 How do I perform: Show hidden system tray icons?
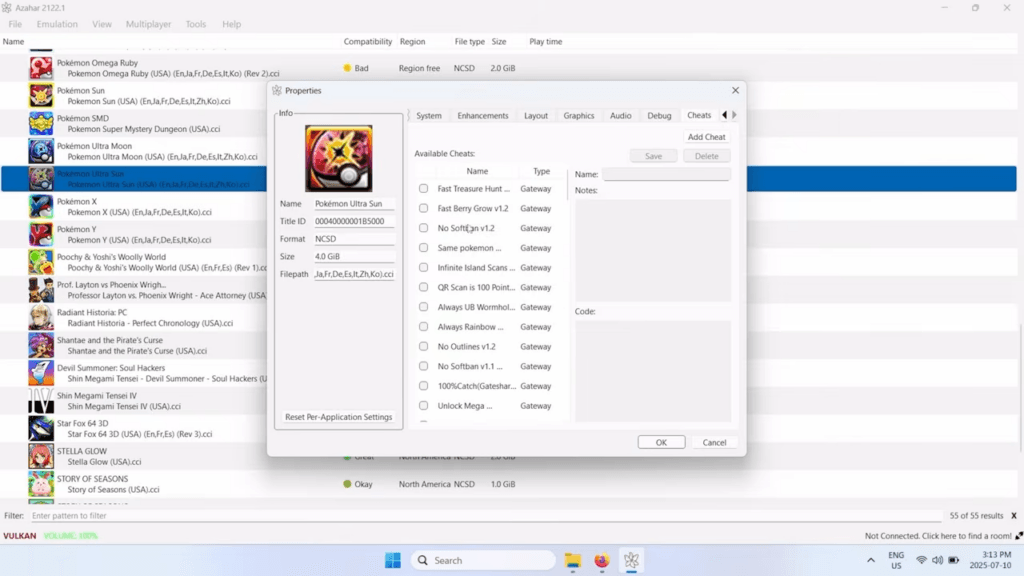point(871,560)
